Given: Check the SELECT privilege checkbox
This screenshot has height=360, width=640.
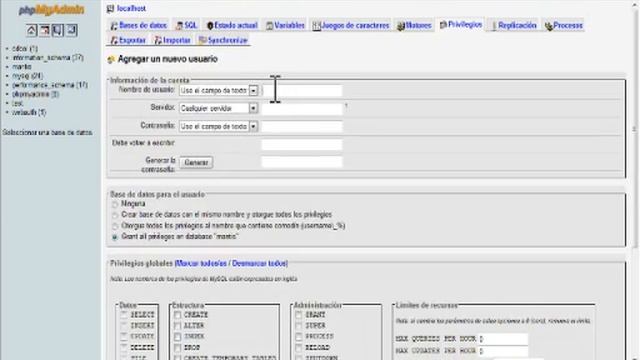Looking at the screenshot, I should [x=124, y=315].
